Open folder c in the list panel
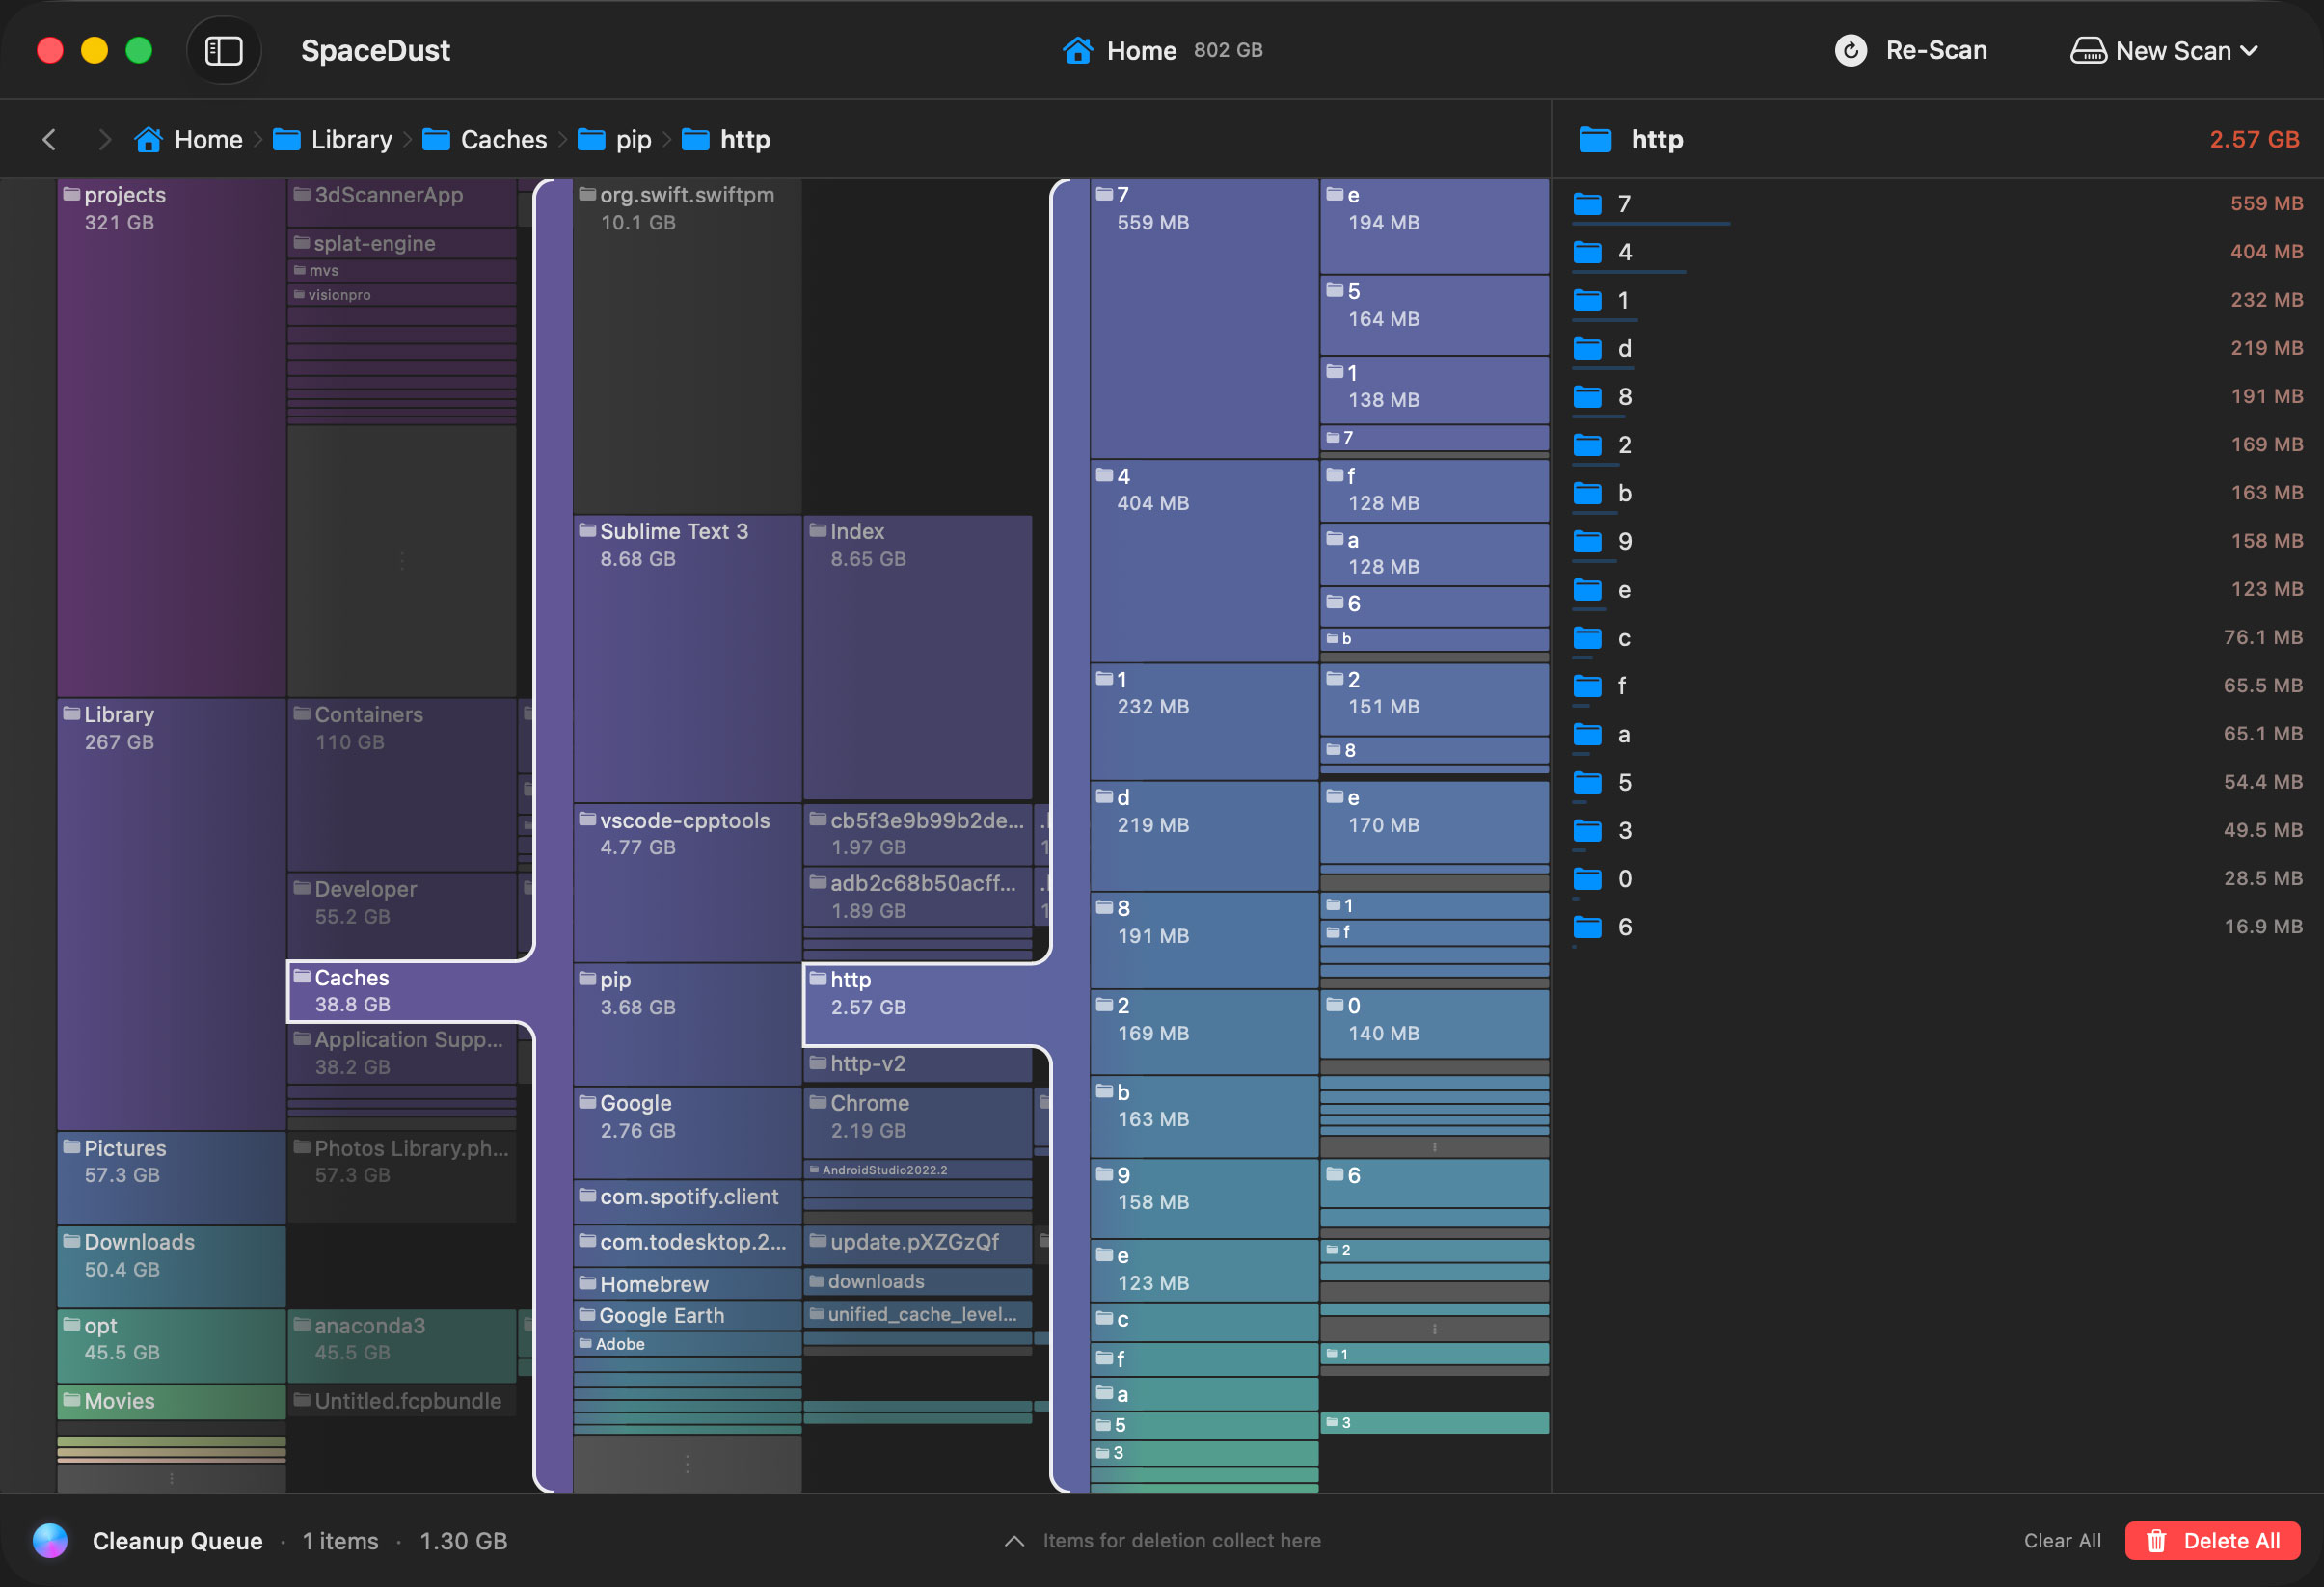This screenshot has height=1587, width=2324. (1937, 637)
